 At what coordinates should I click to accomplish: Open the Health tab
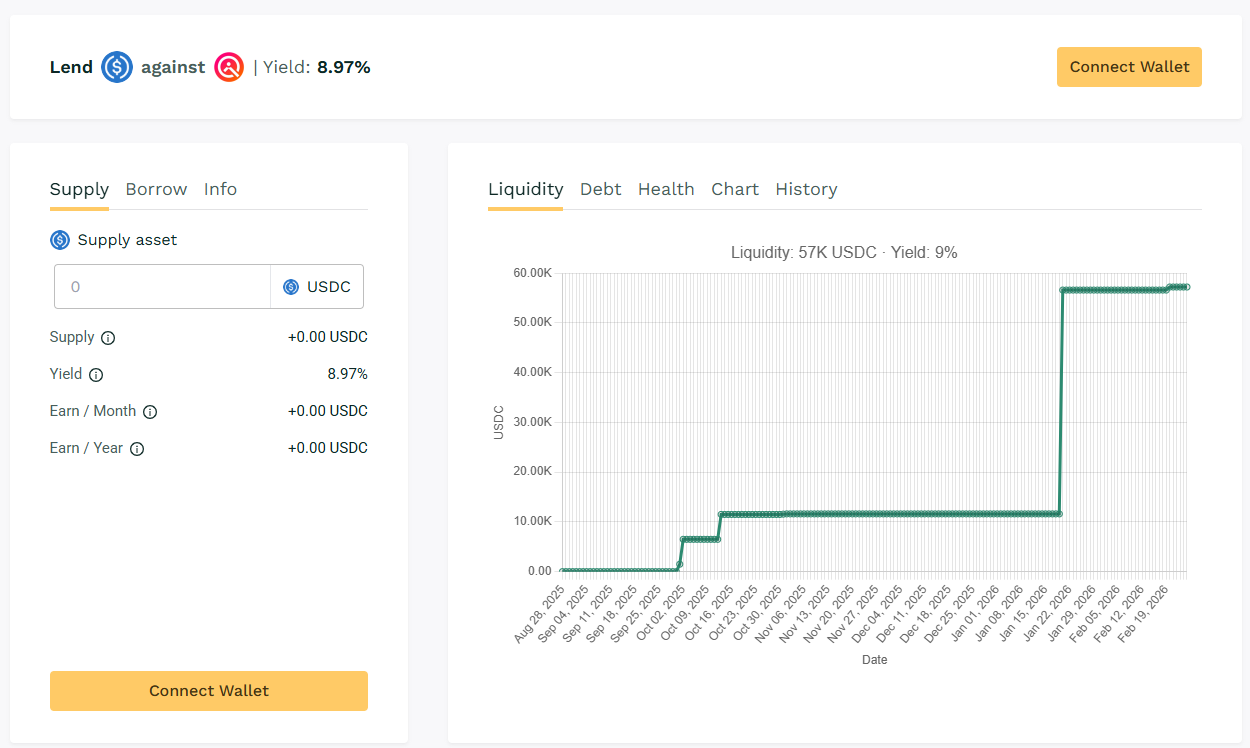pyautogui.click(x=666, y=189)
